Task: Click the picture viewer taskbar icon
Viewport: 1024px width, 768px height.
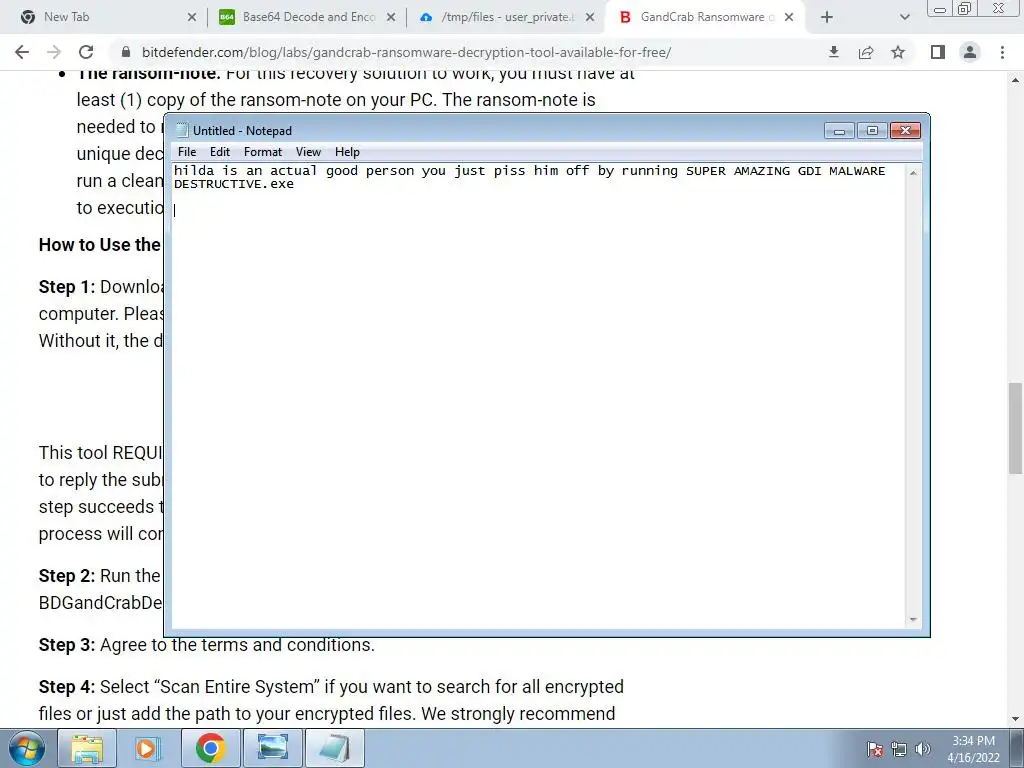Action: tap(272, 748)
